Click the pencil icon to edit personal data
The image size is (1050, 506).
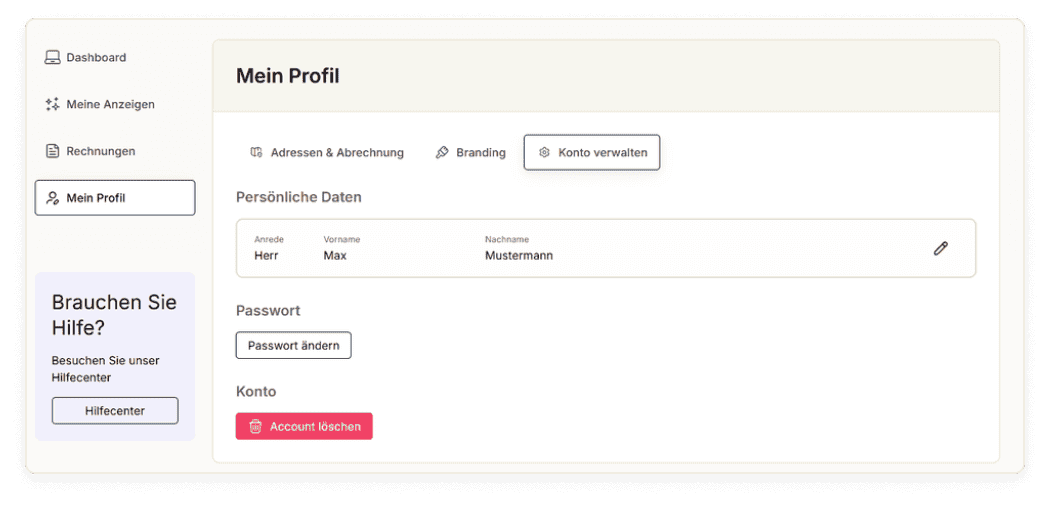[x=941, y=248]
